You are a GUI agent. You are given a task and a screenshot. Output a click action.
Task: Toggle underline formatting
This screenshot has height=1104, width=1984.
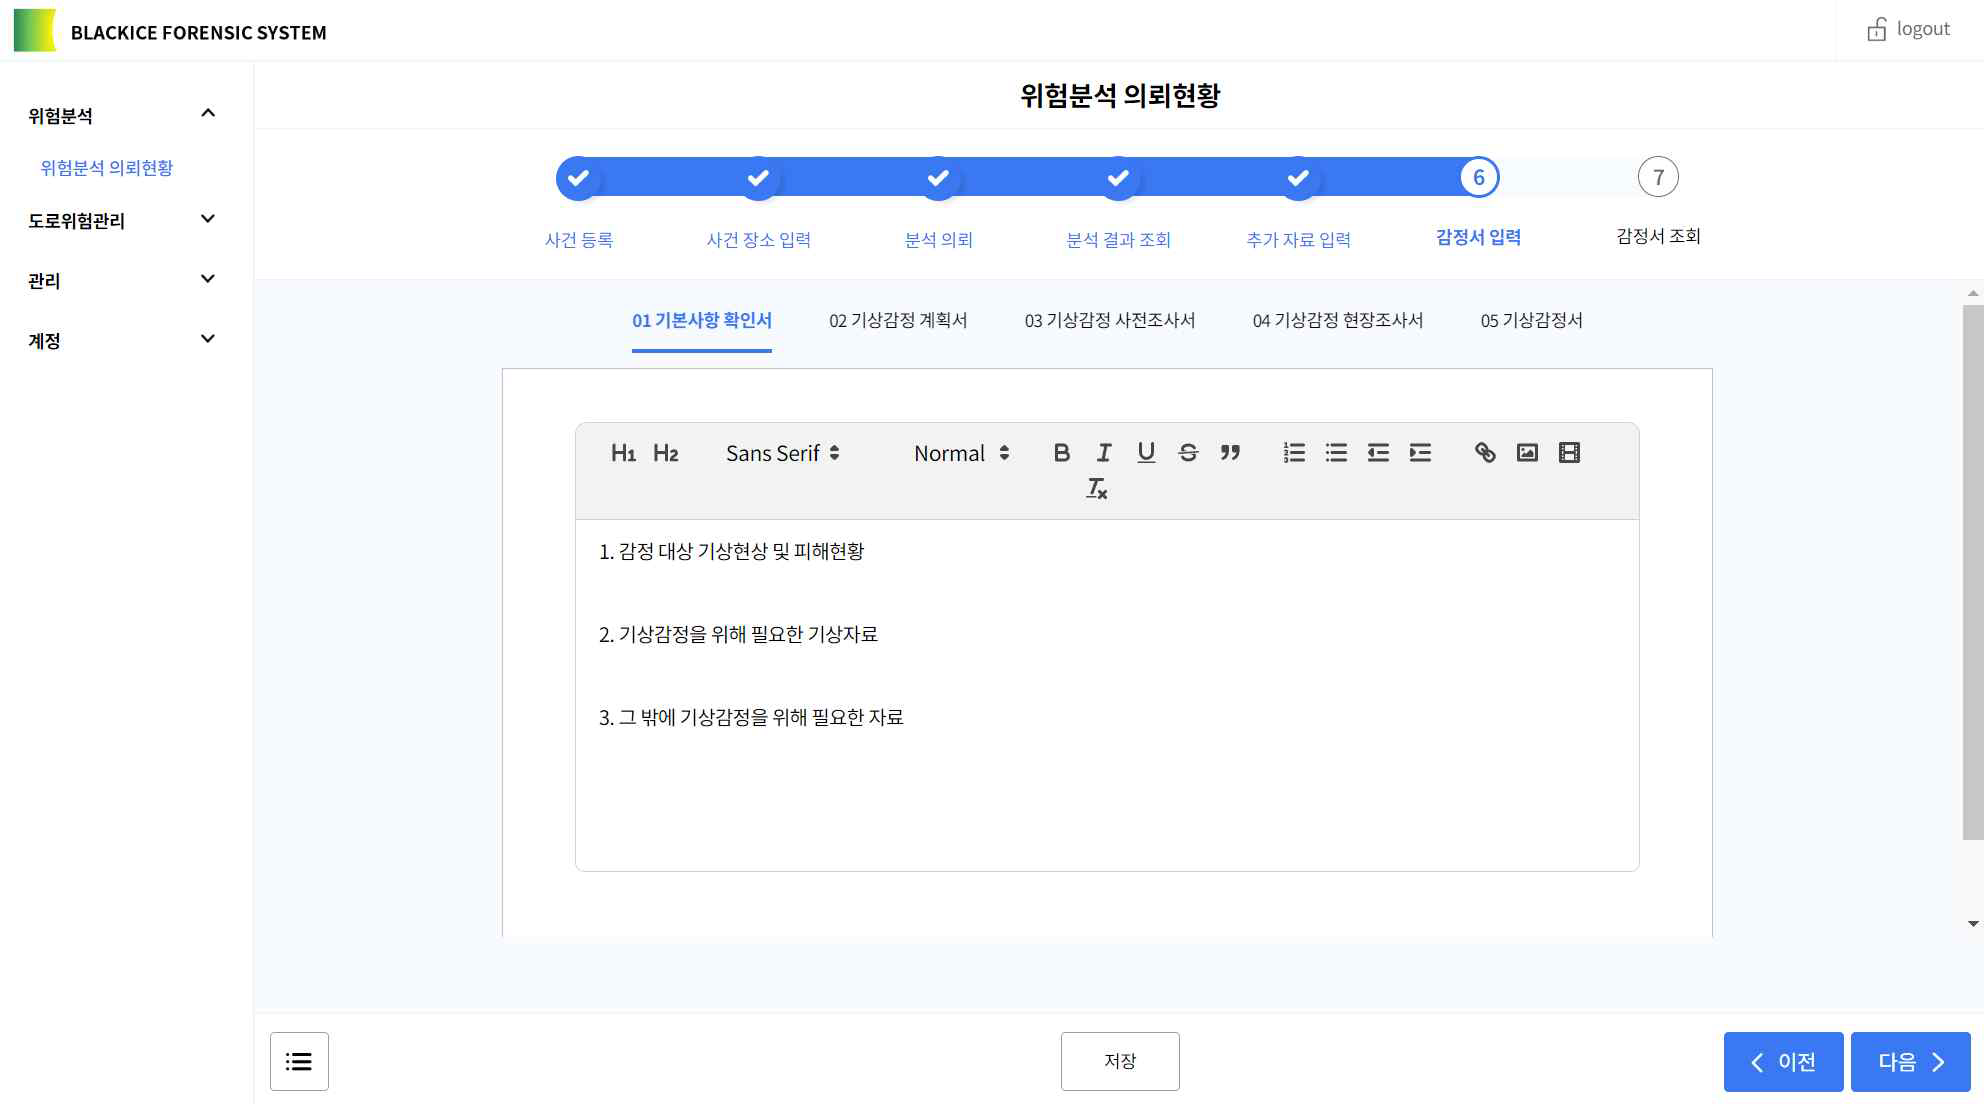pos(1146,453)
